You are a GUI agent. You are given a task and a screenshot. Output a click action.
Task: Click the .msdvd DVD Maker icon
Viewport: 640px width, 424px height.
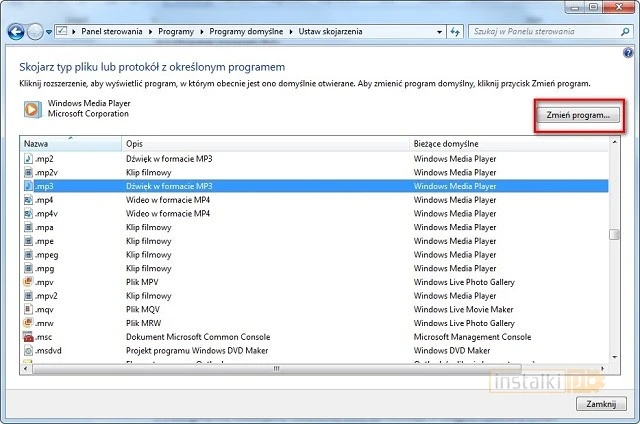(x=28, y=352)
